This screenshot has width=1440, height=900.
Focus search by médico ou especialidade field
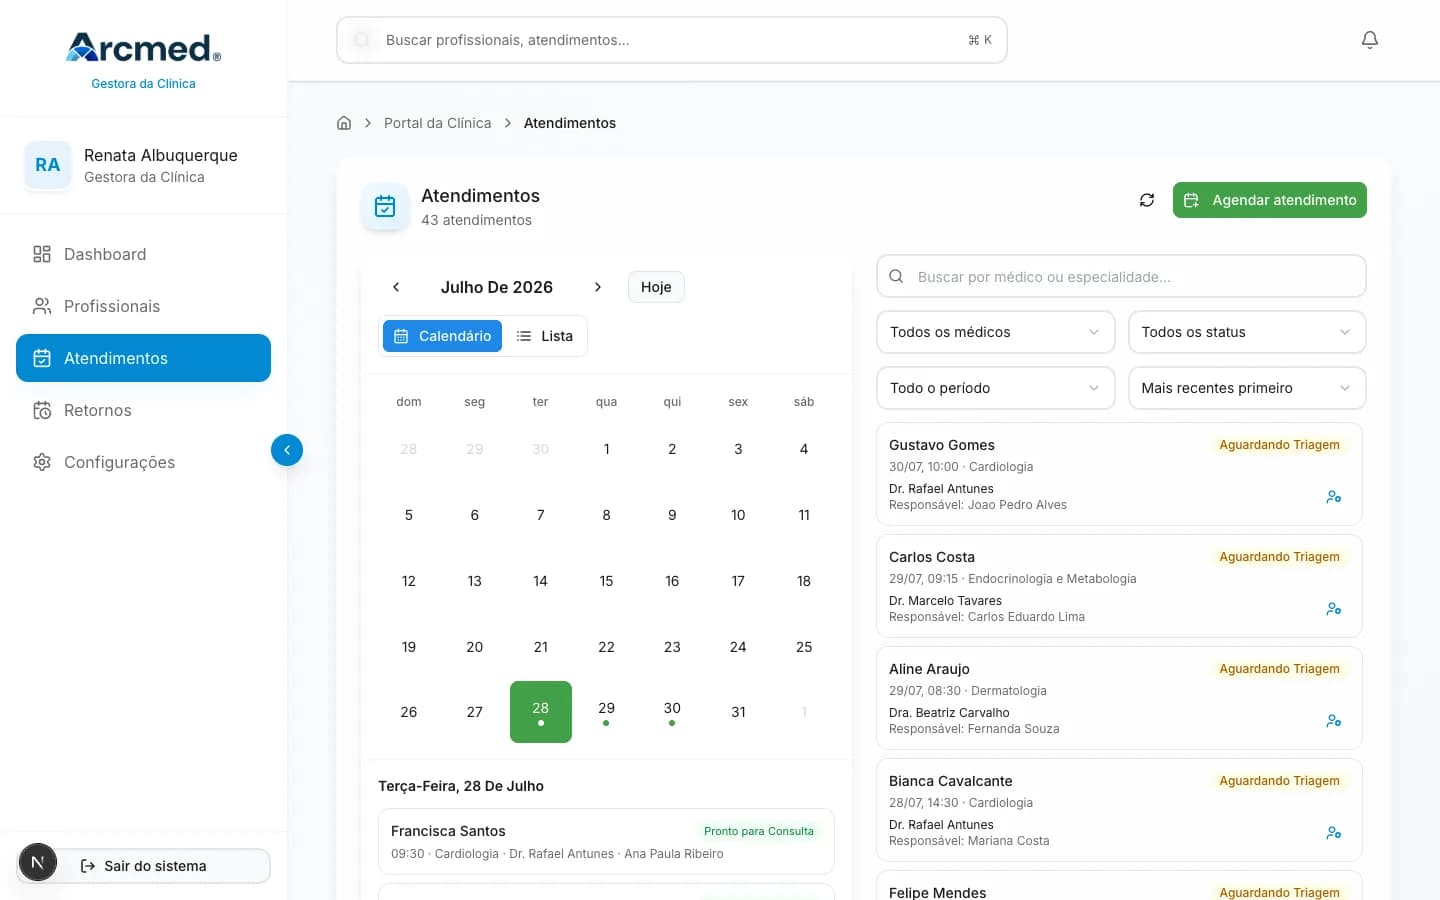click(1121, 276)
